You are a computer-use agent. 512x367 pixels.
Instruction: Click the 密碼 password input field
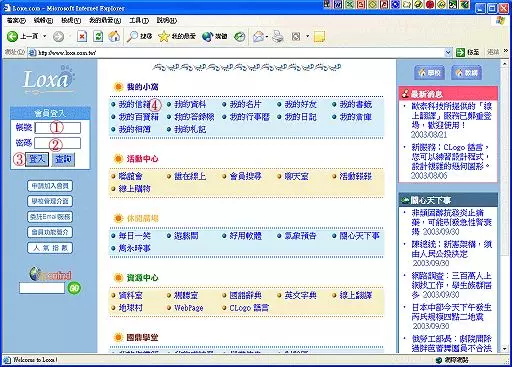pyautogui.click(x=58, y=143)
